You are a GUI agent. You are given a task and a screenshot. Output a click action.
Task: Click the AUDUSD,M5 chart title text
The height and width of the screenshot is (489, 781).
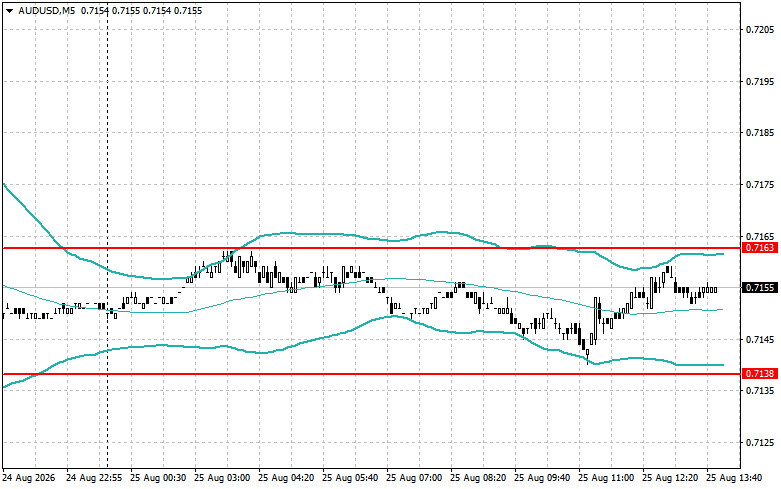47,10
